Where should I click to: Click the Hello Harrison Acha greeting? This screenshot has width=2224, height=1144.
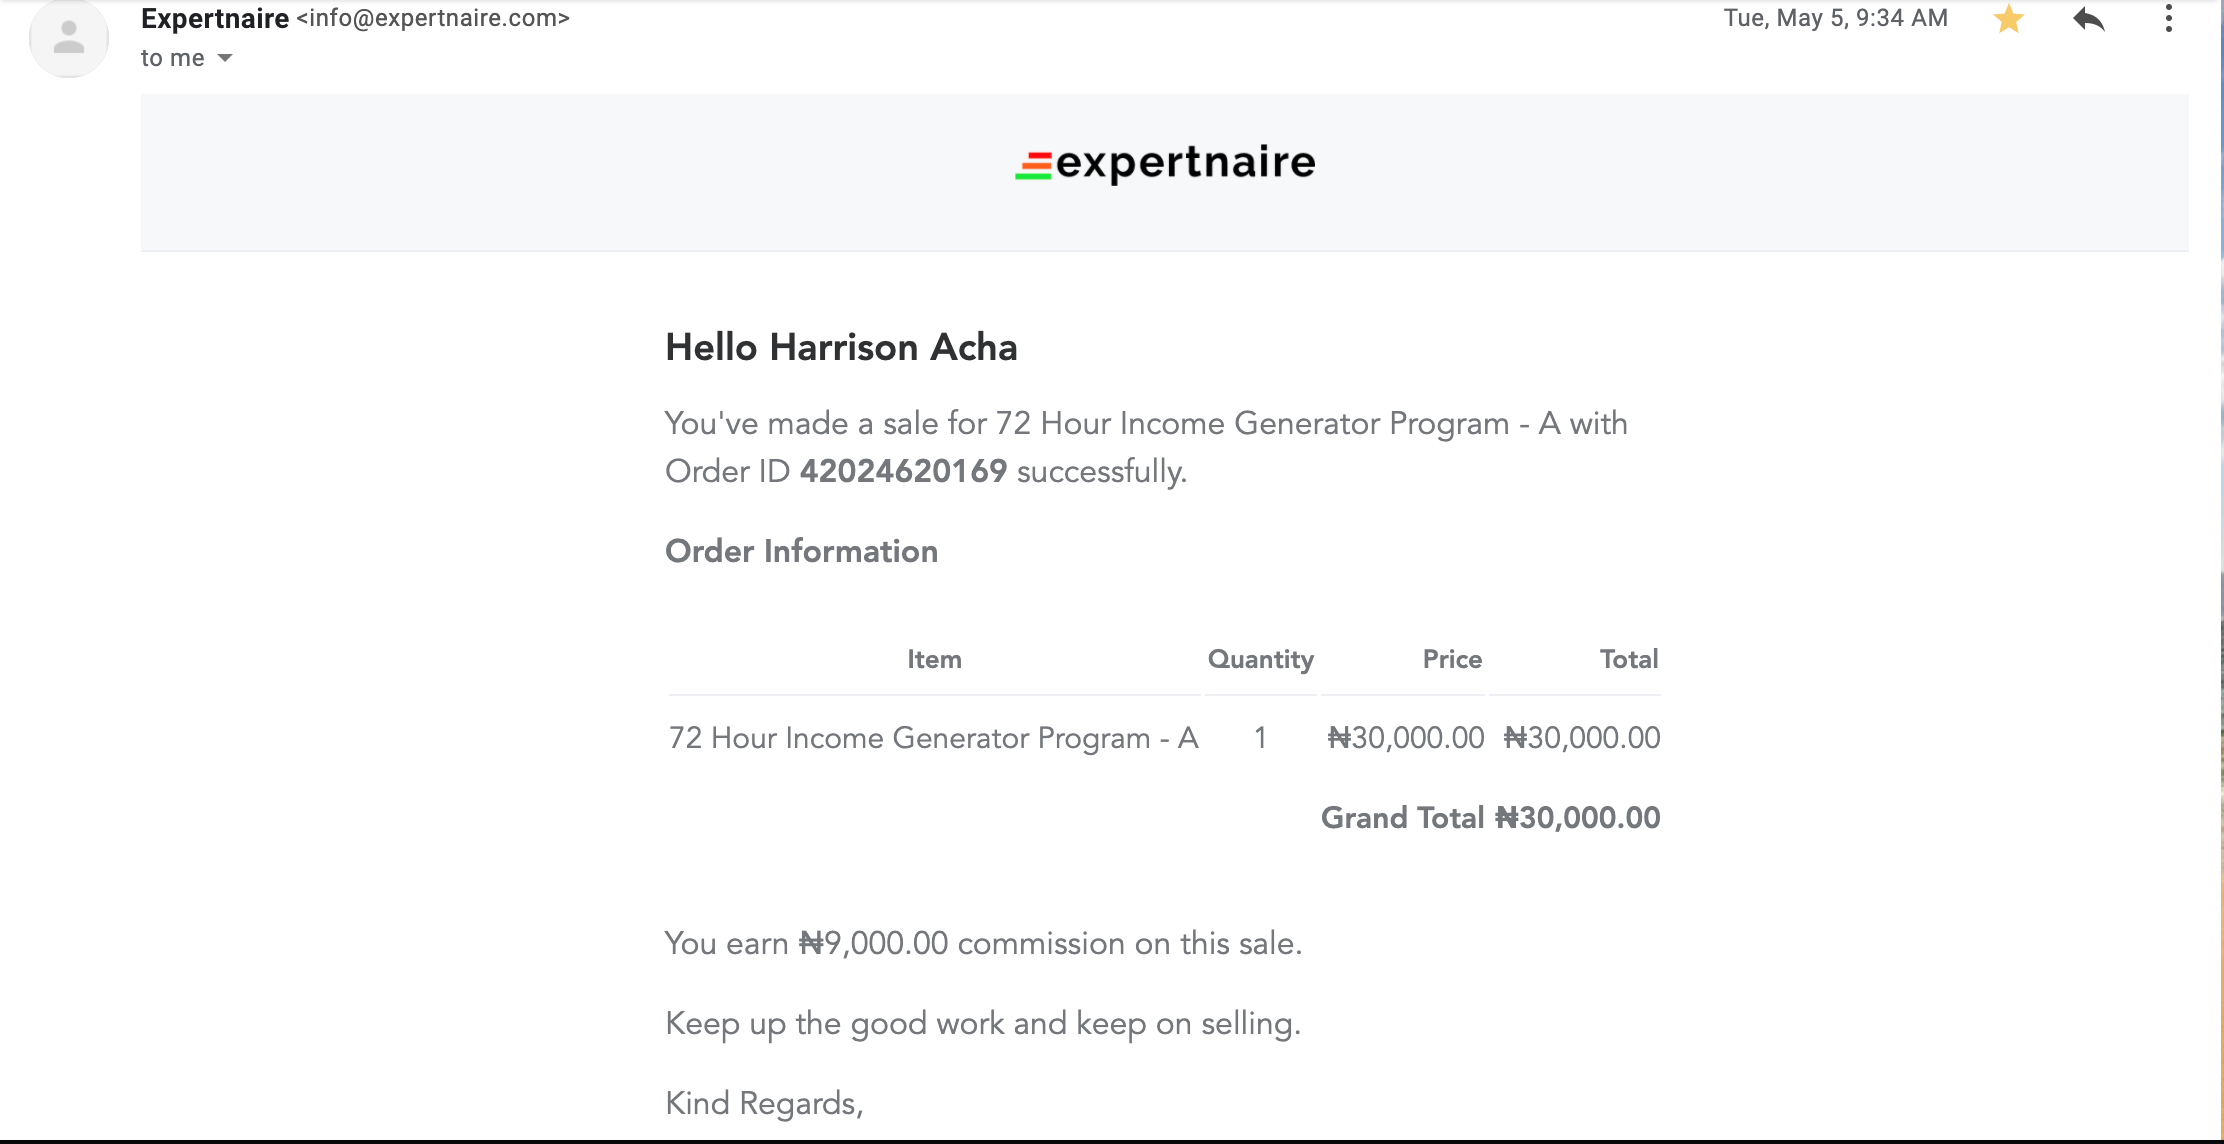coord(841,347)
